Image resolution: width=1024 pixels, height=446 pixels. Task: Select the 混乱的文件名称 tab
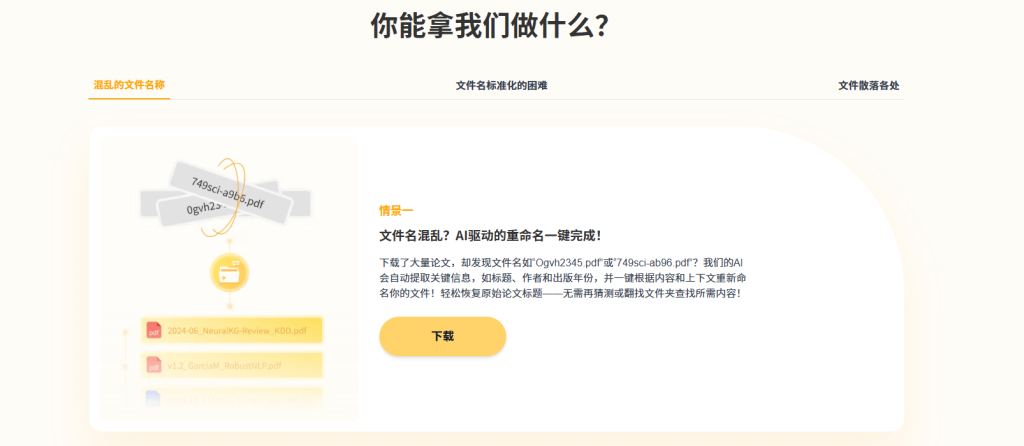(x=129, y=86)
